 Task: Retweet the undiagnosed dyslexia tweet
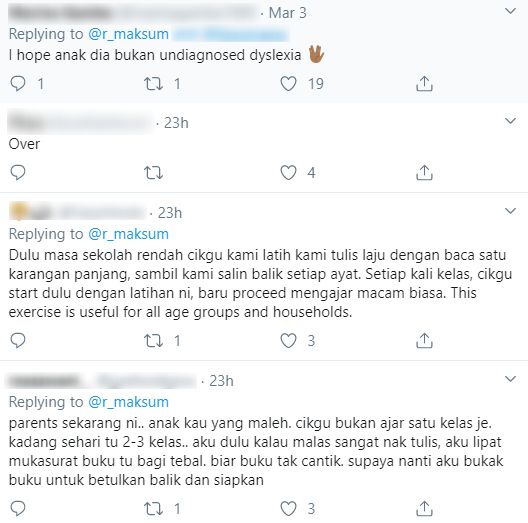coord(154,84)
